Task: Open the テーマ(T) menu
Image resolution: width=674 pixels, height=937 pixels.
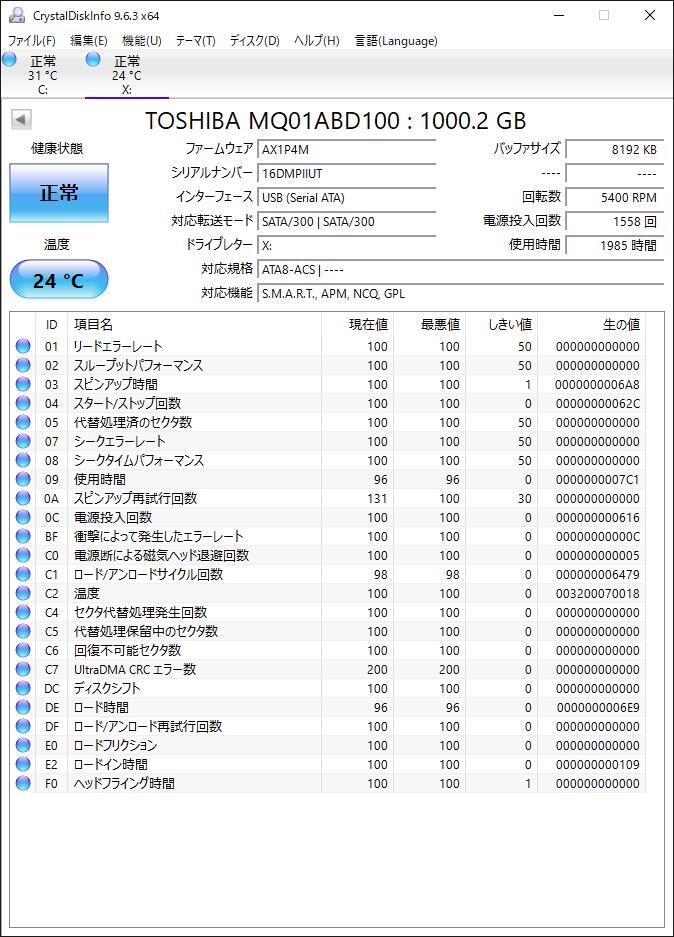Action: pos(195,41)
